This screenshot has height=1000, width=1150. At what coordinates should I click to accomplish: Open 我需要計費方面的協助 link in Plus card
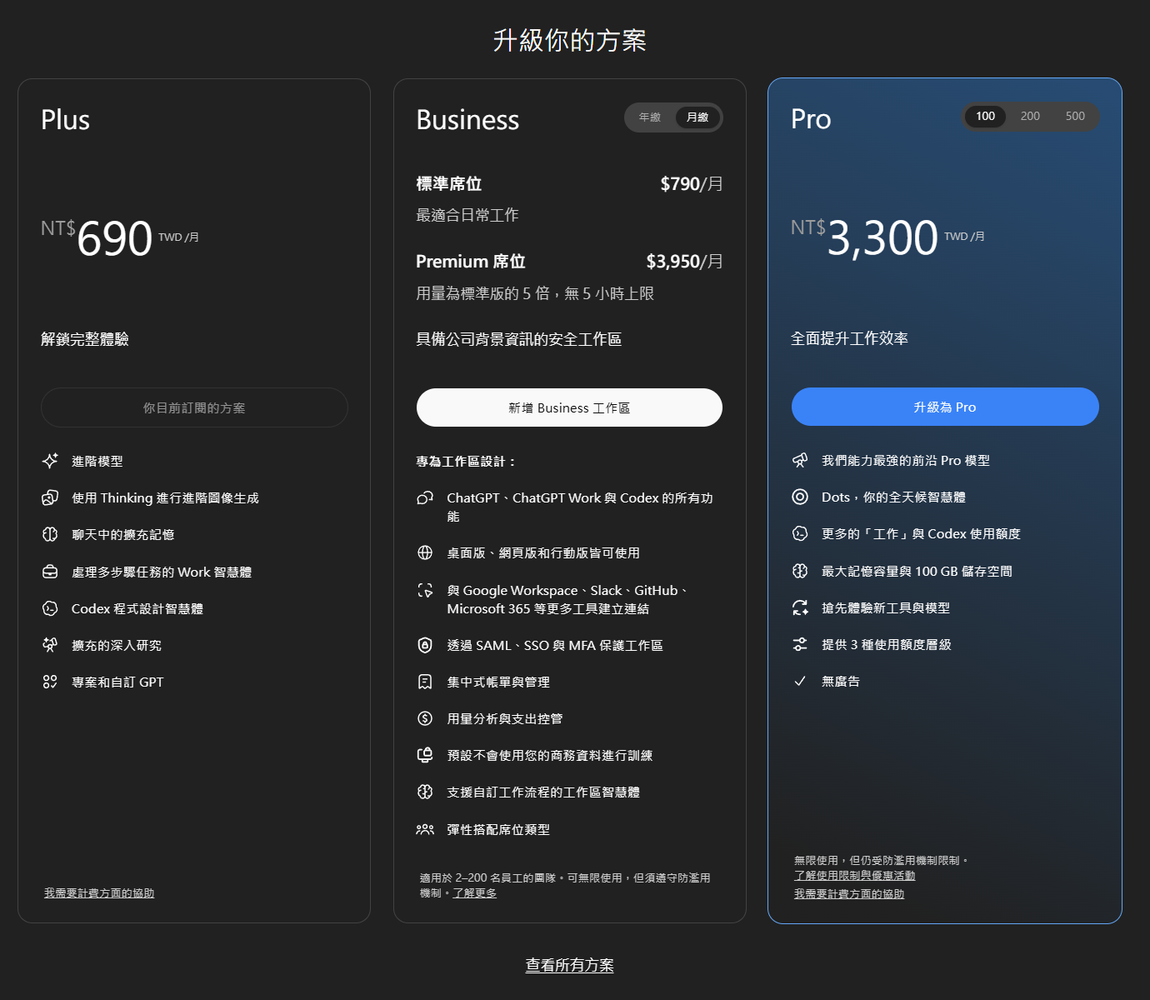(x=99, y=893)
